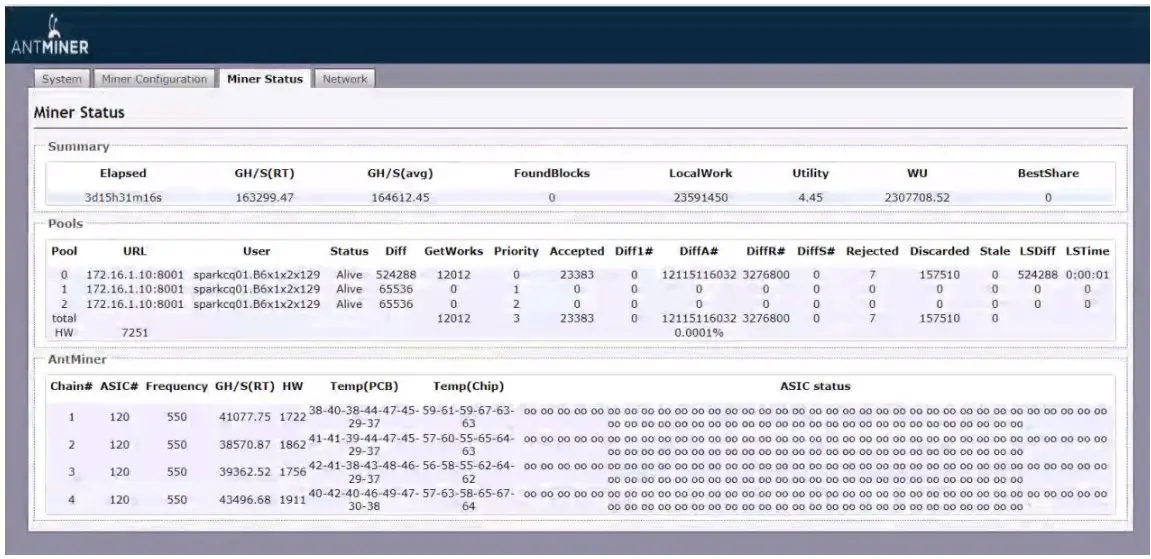This screenshot has width=1151, height=559.
Task: Select pool 0 Diff value 524288
Action: tap(396, 274)
